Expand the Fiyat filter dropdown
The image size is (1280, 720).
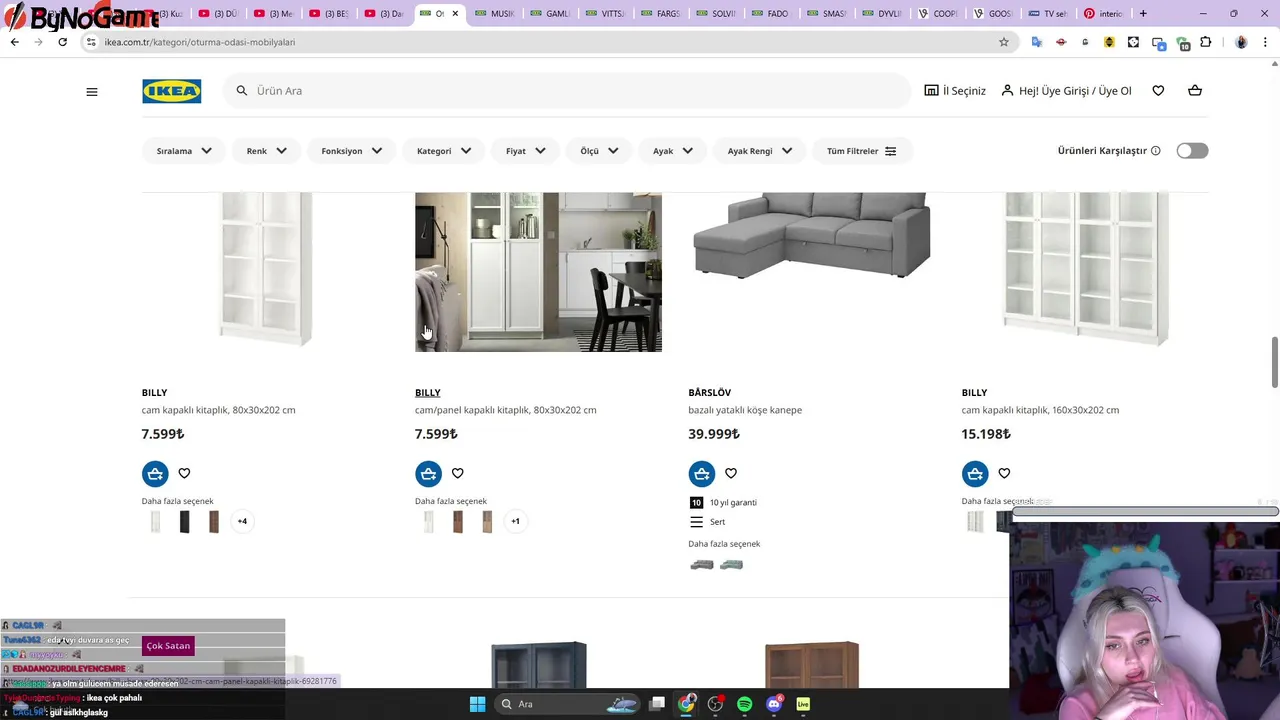tap(525, 151)
